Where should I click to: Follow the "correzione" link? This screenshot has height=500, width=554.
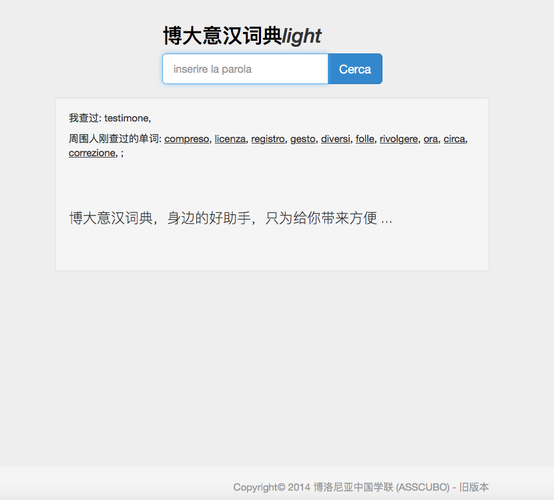[92, 153]
